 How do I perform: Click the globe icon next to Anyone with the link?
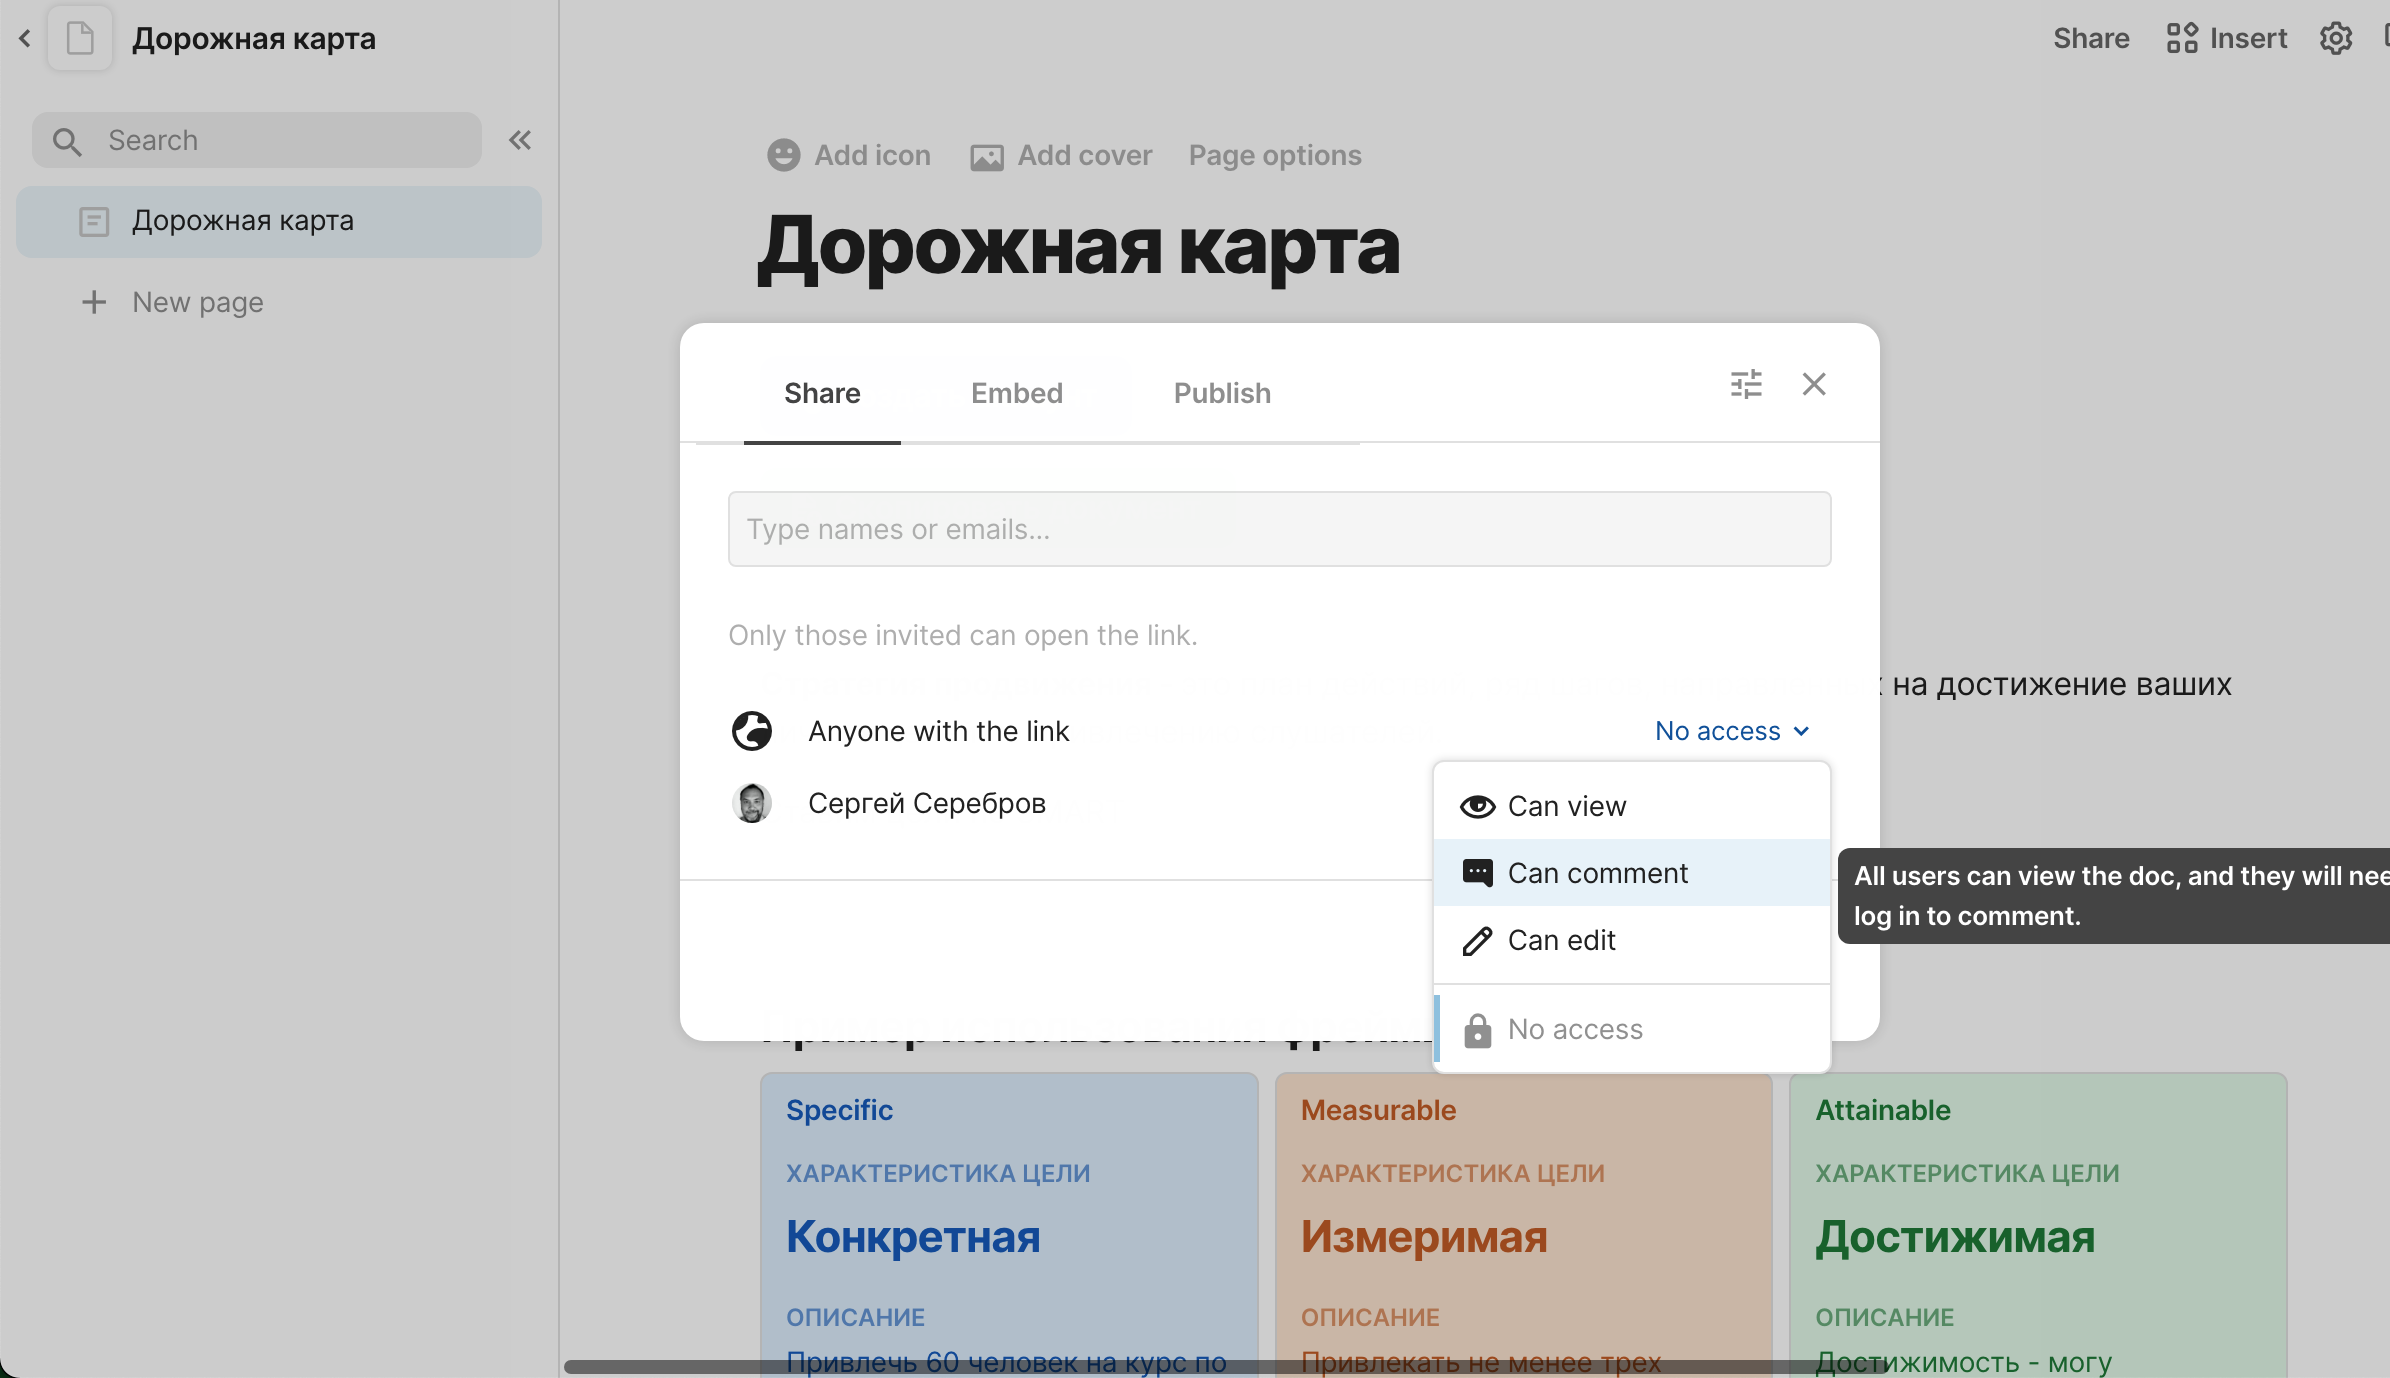point(752,731)
